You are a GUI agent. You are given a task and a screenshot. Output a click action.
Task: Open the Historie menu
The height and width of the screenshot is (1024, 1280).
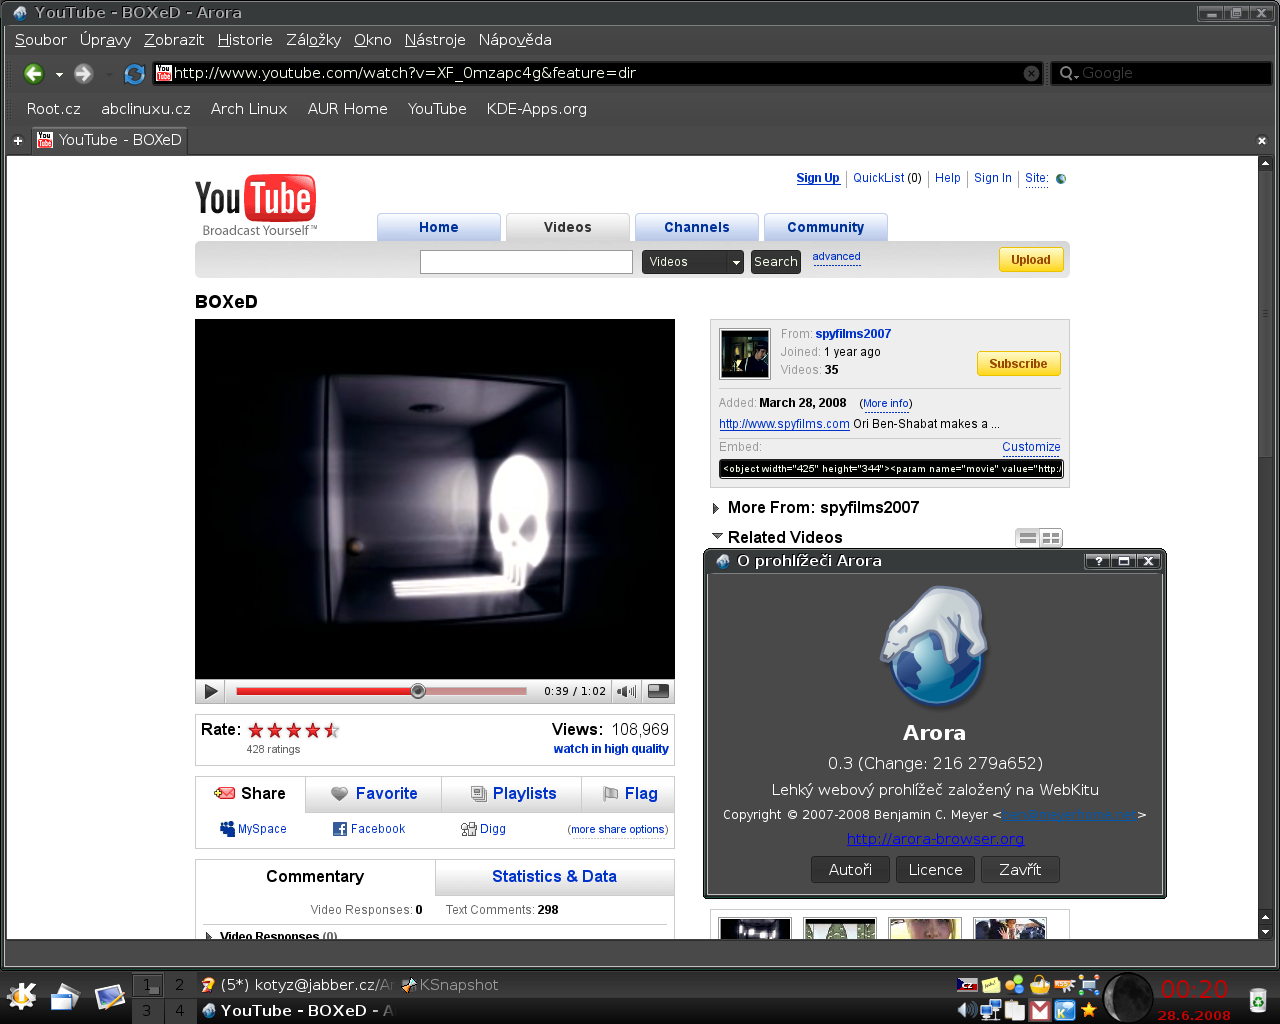(x=245, y=40)
